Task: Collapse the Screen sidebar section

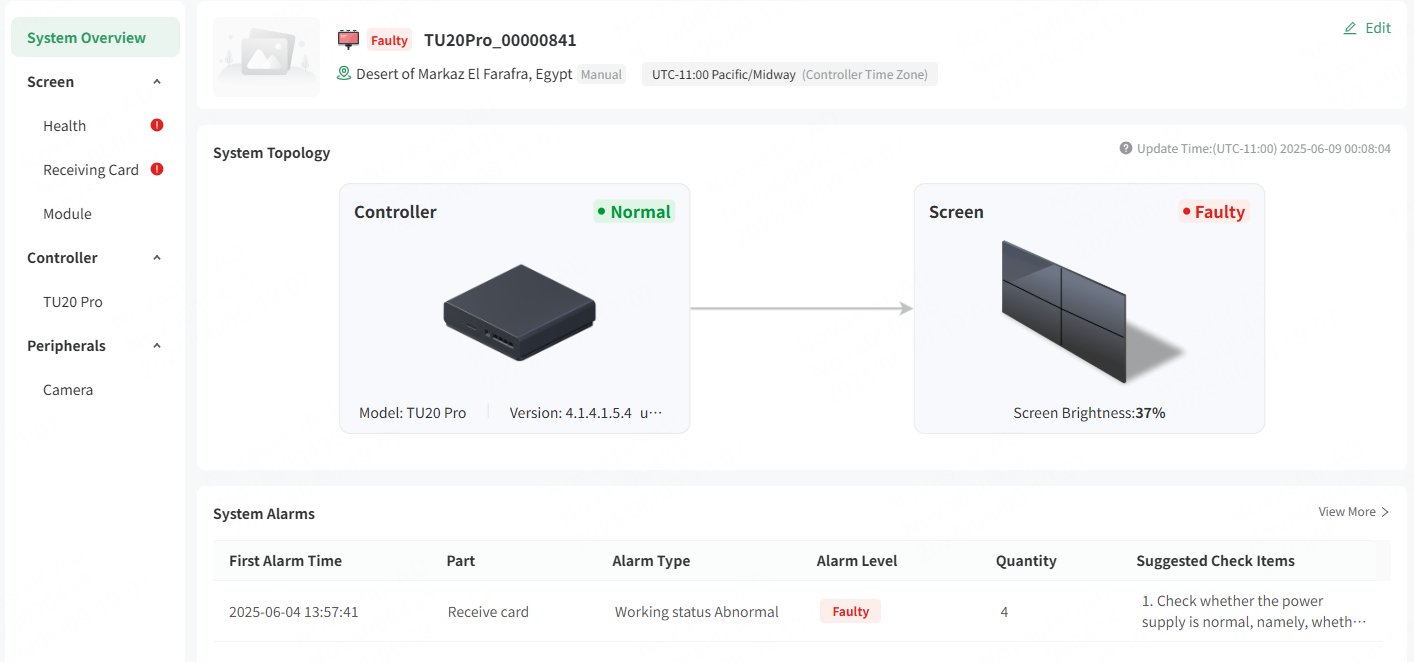Action: (x=157, y=82)
